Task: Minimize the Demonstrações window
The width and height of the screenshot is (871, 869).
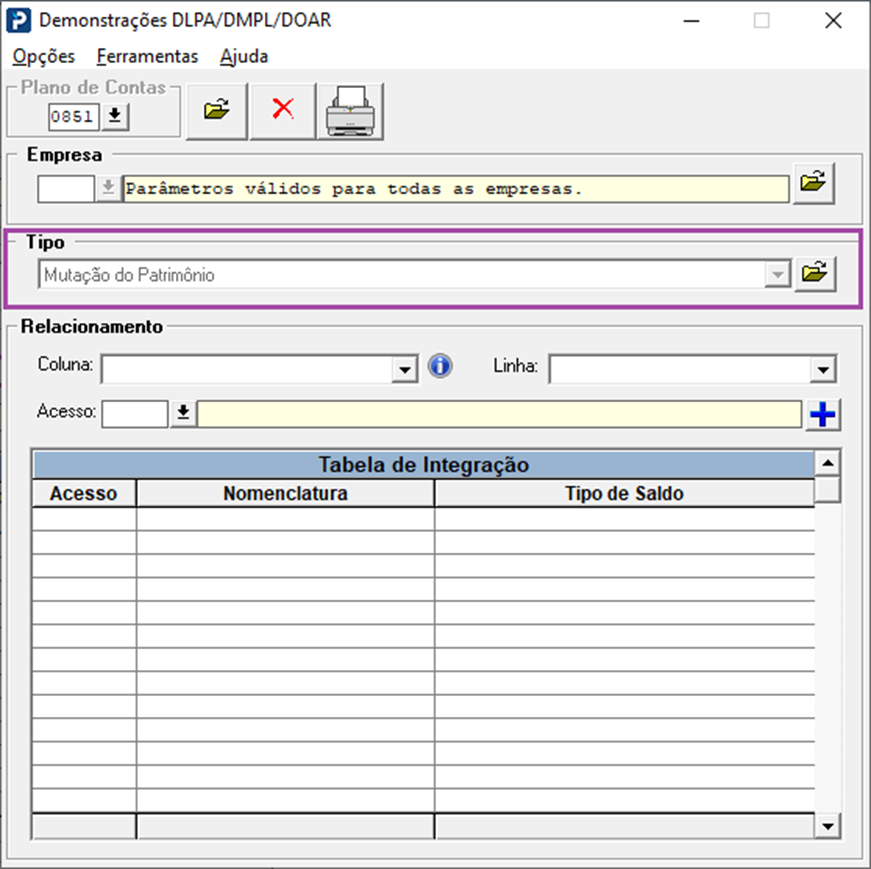Action: [x=692, y=21]
